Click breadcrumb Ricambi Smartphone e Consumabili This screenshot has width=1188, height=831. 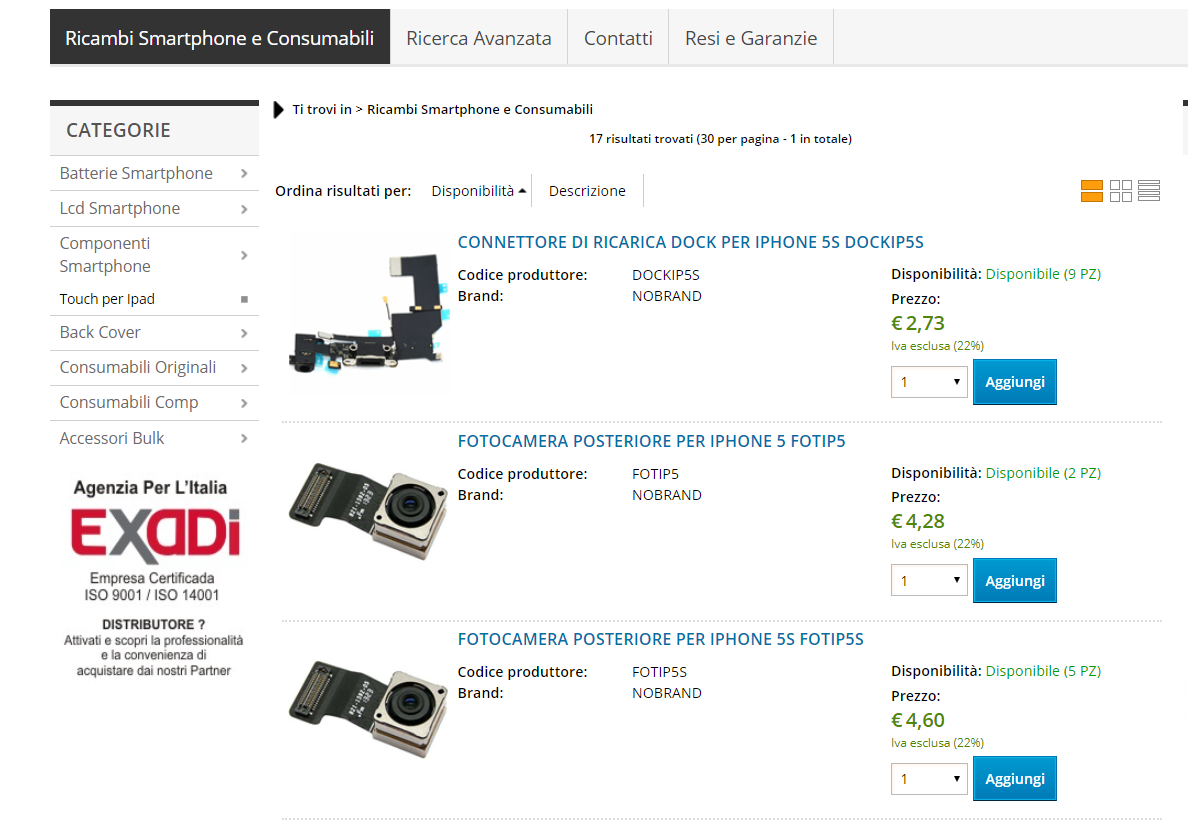tap(480, 109)
